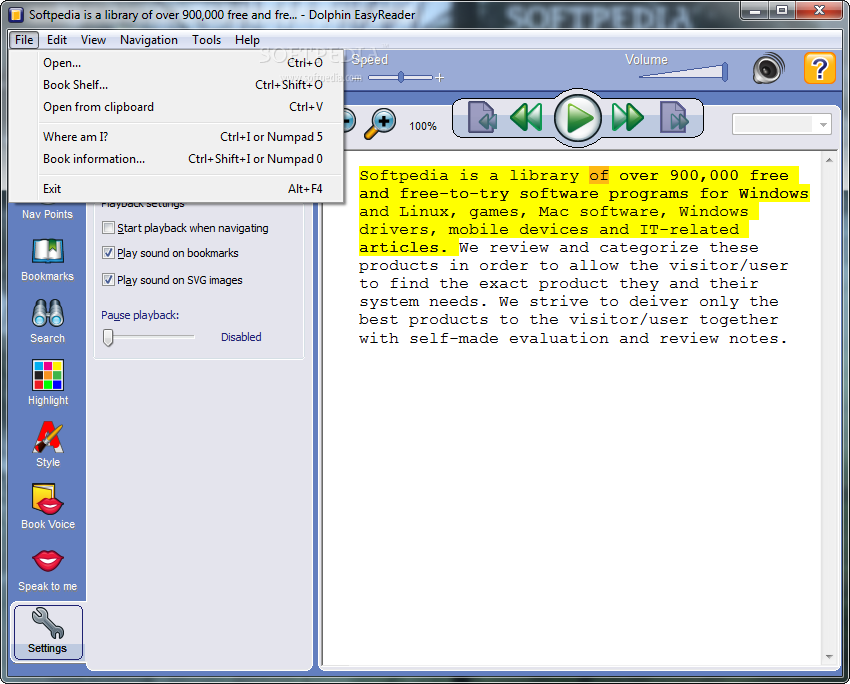Open the Style panel

coord(48,445)
